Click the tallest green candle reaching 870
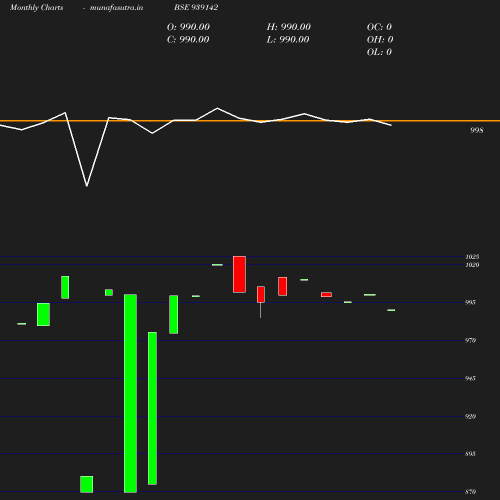Screen dimensions: 500x500 click(130, 393)
